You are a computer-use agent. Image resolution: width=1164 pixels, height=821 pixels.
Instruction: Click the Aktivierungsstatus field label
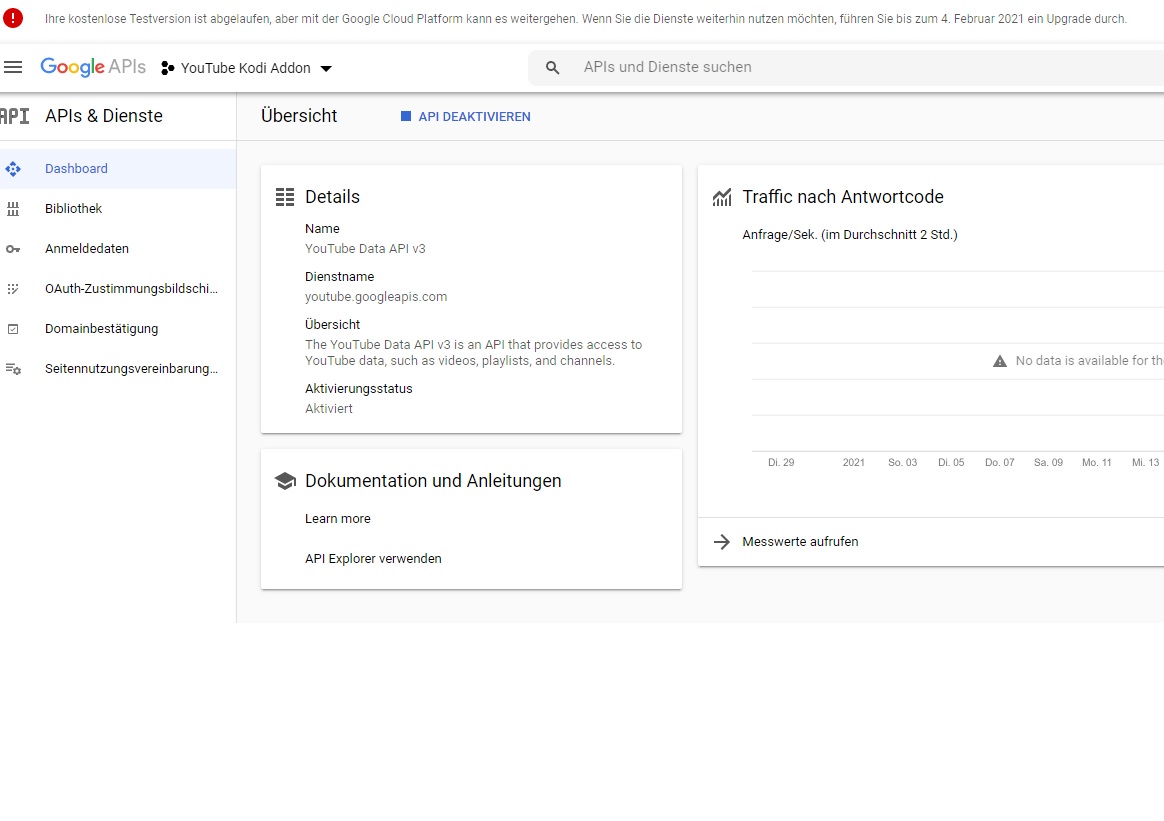pyautogui.click(x=359, y=389)
